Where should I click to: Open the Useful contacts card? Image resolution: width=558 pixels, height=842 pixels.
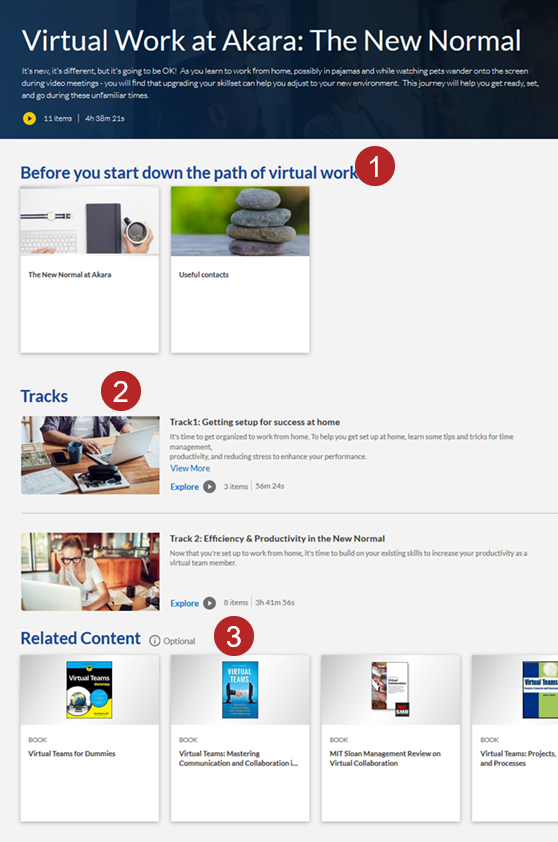point(240,270)
